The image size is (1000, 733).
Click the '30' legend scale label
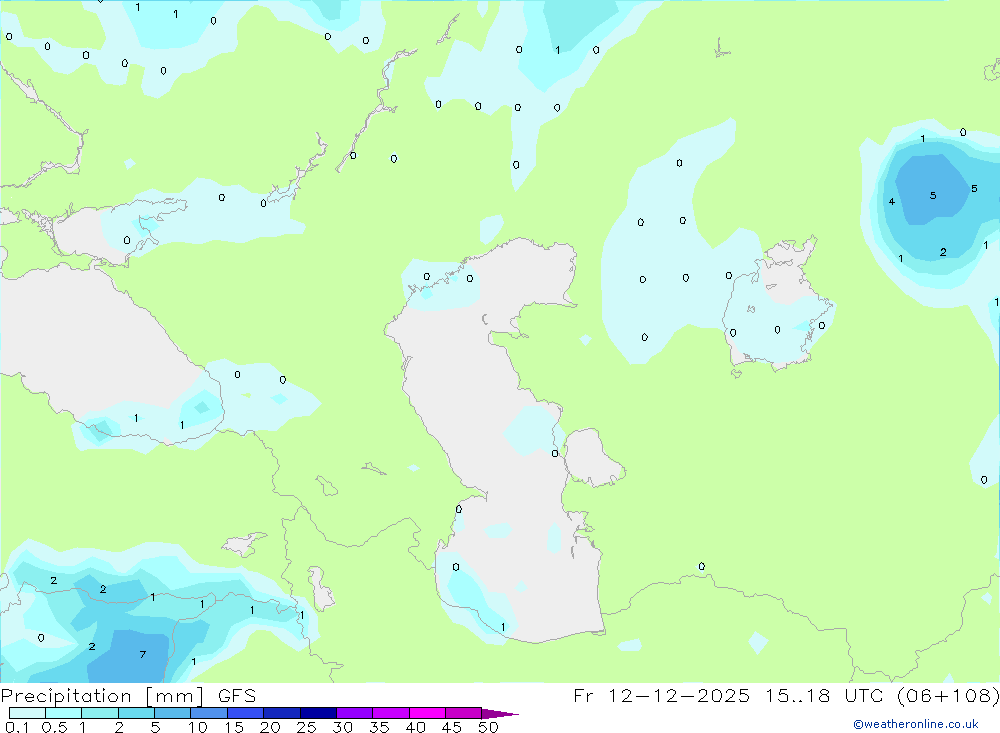click(x=343, y=727)
